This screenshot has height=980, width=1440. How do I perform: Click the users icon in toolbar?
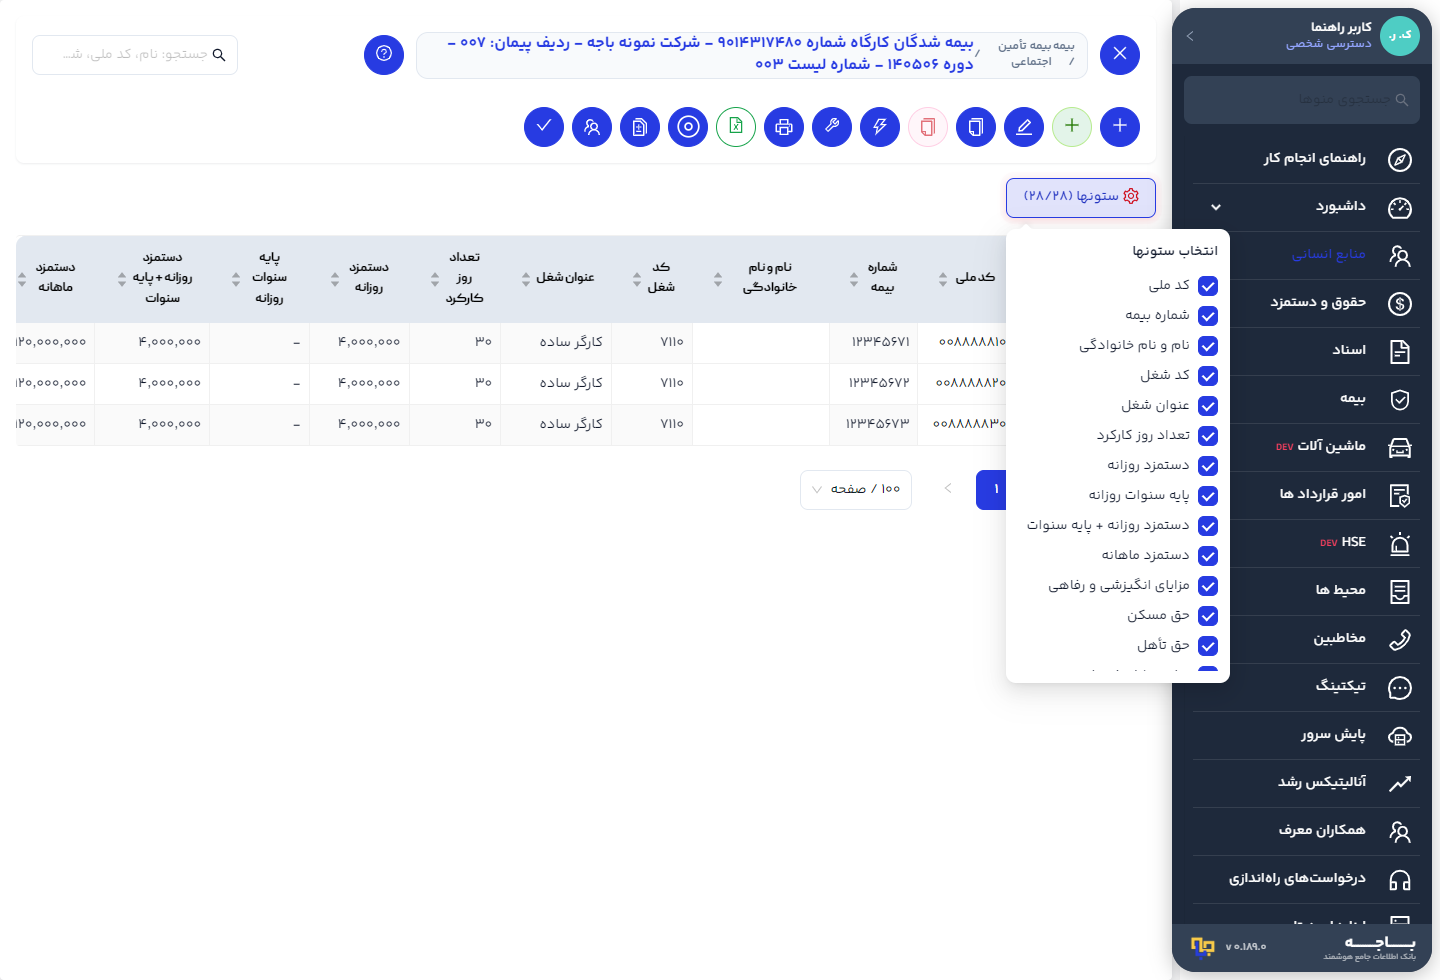(x=592, y=126)
